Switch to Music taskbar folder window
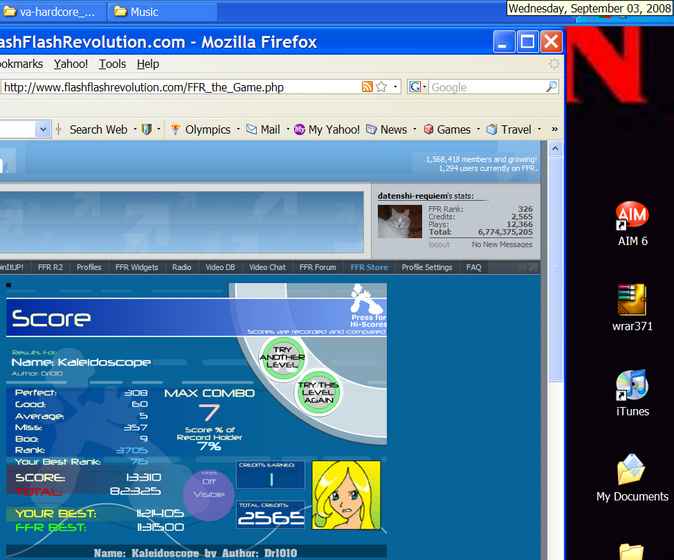This screenshot has width=674, height=560. pyautogui.click(x=162, y=12)
